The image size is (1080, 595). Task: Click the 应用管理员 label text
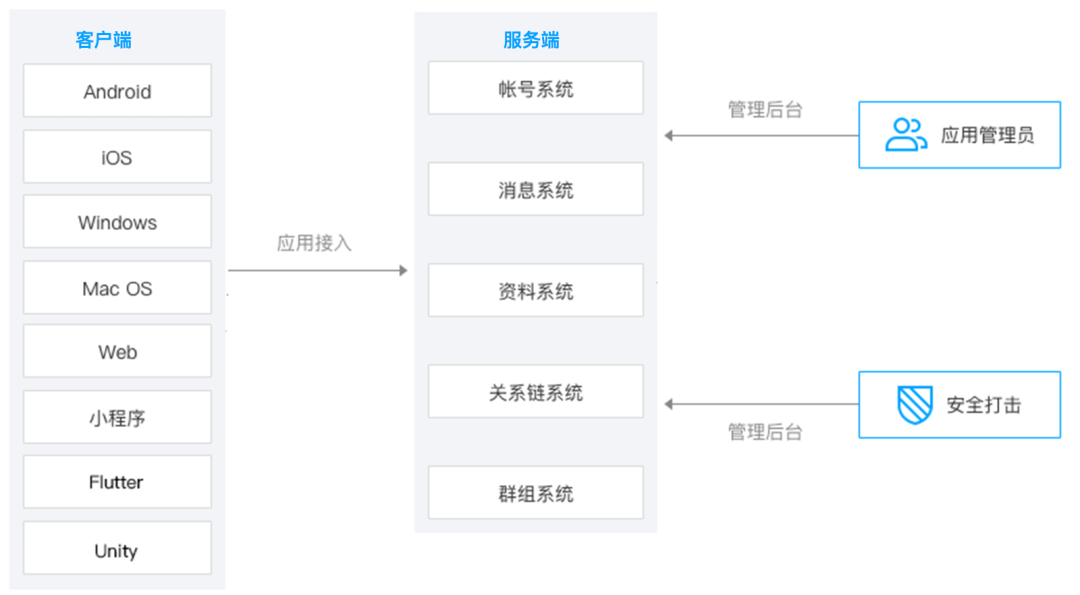click(986, 135)
